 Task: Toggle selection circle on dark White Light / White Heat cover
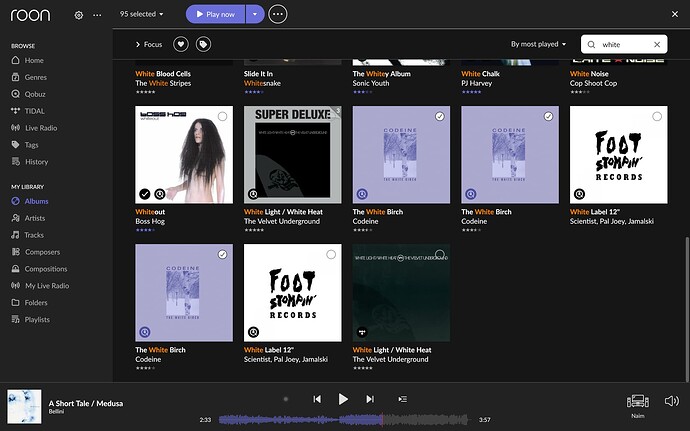pos(440,254)
